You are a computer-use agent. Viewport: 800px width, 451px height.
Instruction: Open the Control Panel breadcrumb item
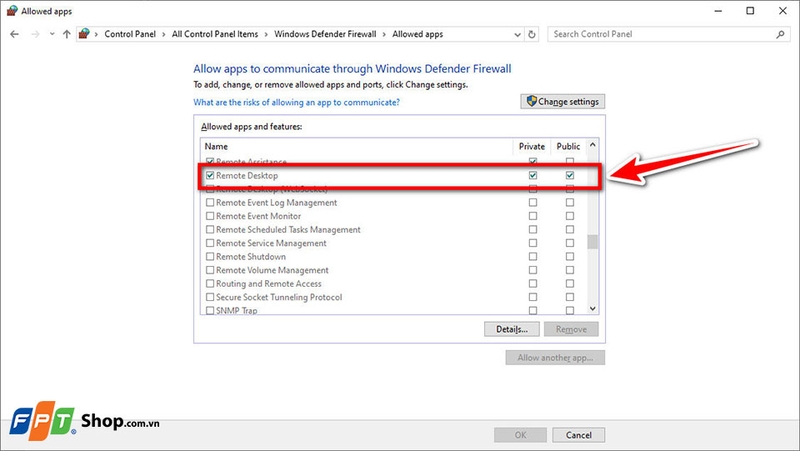click(x=129, y=34)
